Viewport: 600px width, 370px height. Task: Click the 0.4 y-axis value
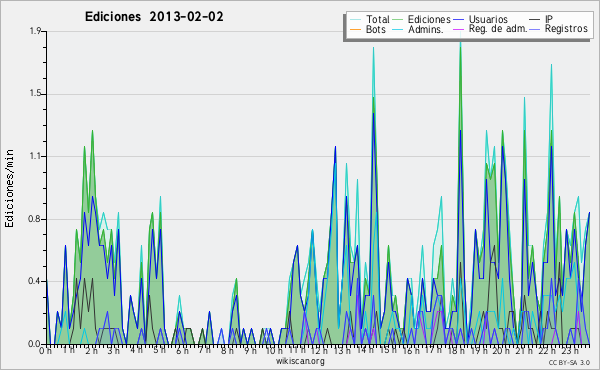point(35,282)
